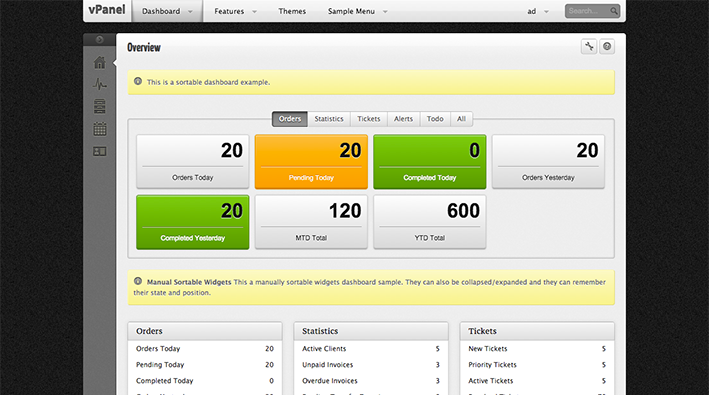Open the calendar sidebar icon
The height and width of the screenshot is (395, 709).
pyautogui.click(x=99, y=129)
